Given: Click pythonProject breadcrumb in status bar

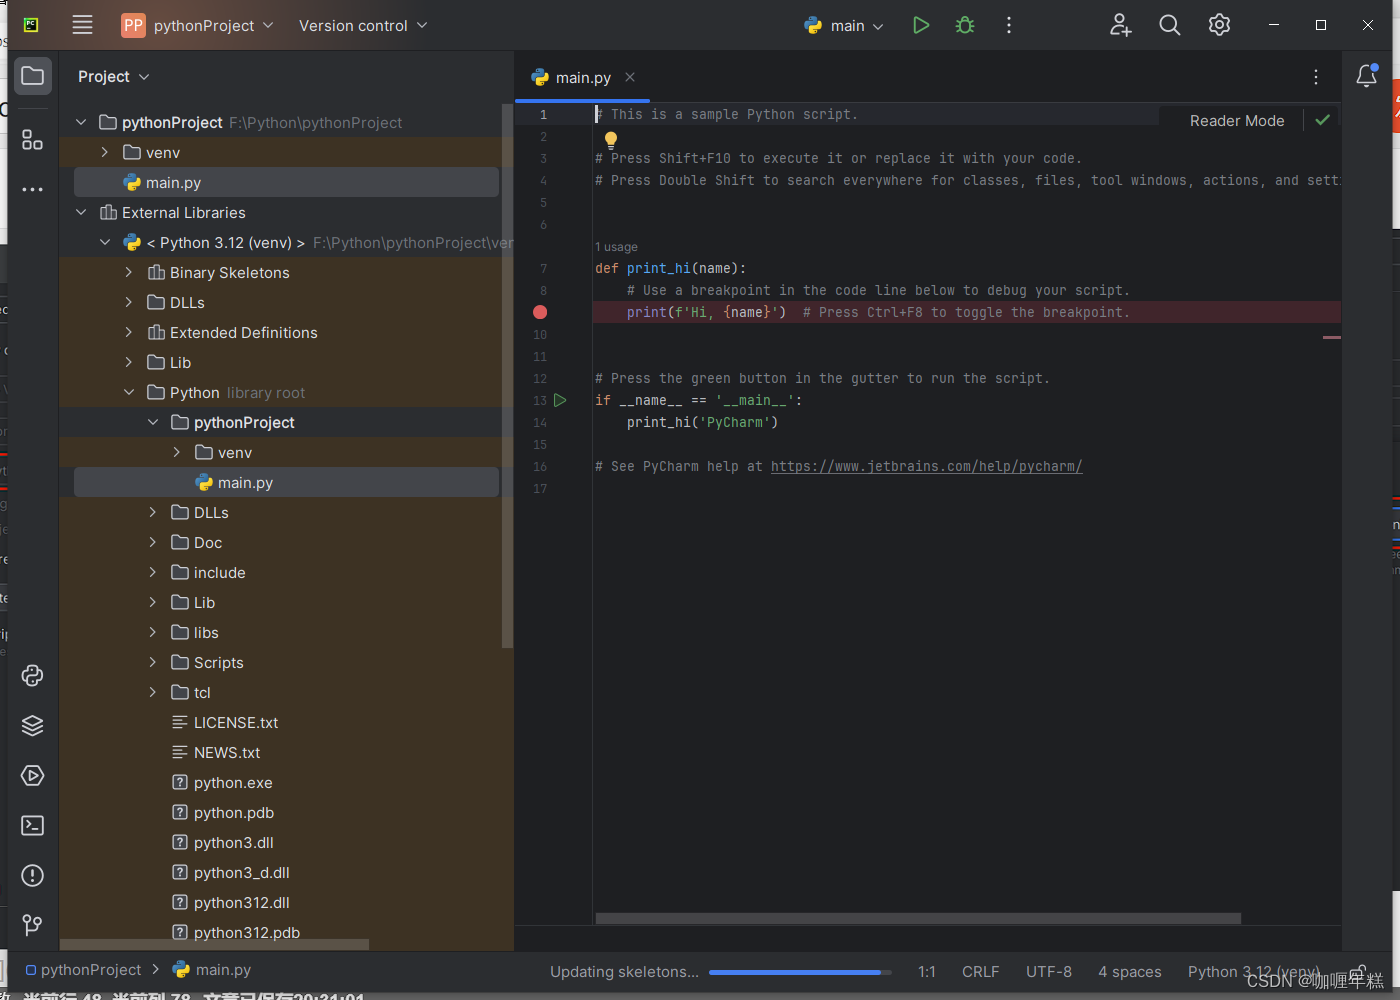Looking at the screenshot, I should (x=83, y=970).
